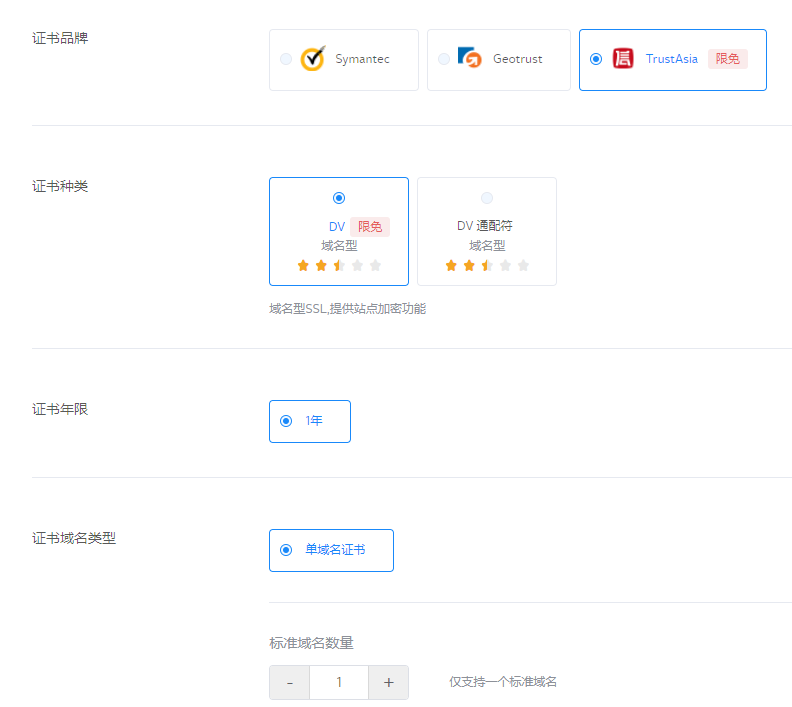Screen dimensions: 792x707
Task: Click the 标准域名数量 number input field
Action: (x=339, y=682)
